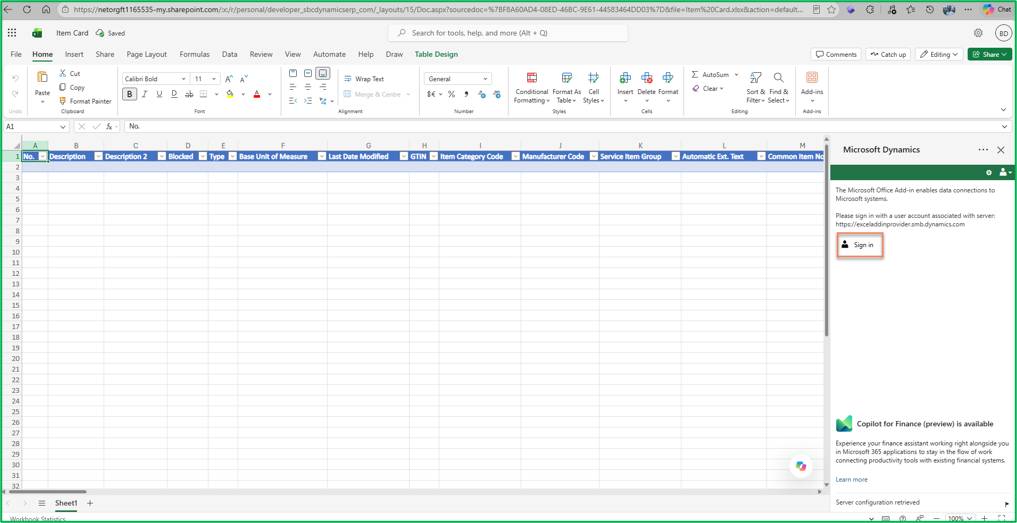
Task: Open Sort & Filter menu
Action: (756, 88)
